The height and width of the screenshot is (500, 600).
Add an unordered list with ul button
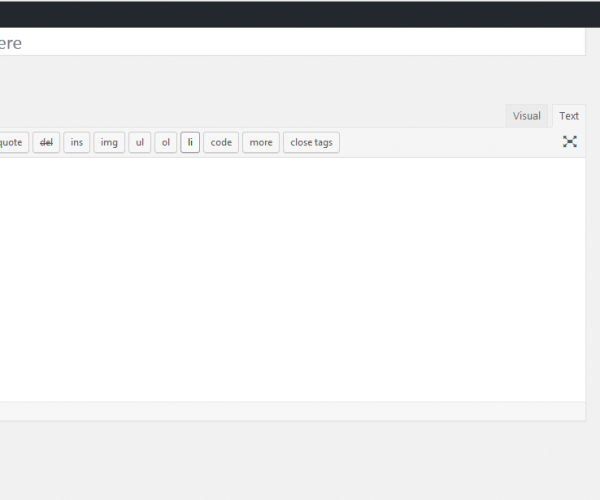tap(140, 142)
